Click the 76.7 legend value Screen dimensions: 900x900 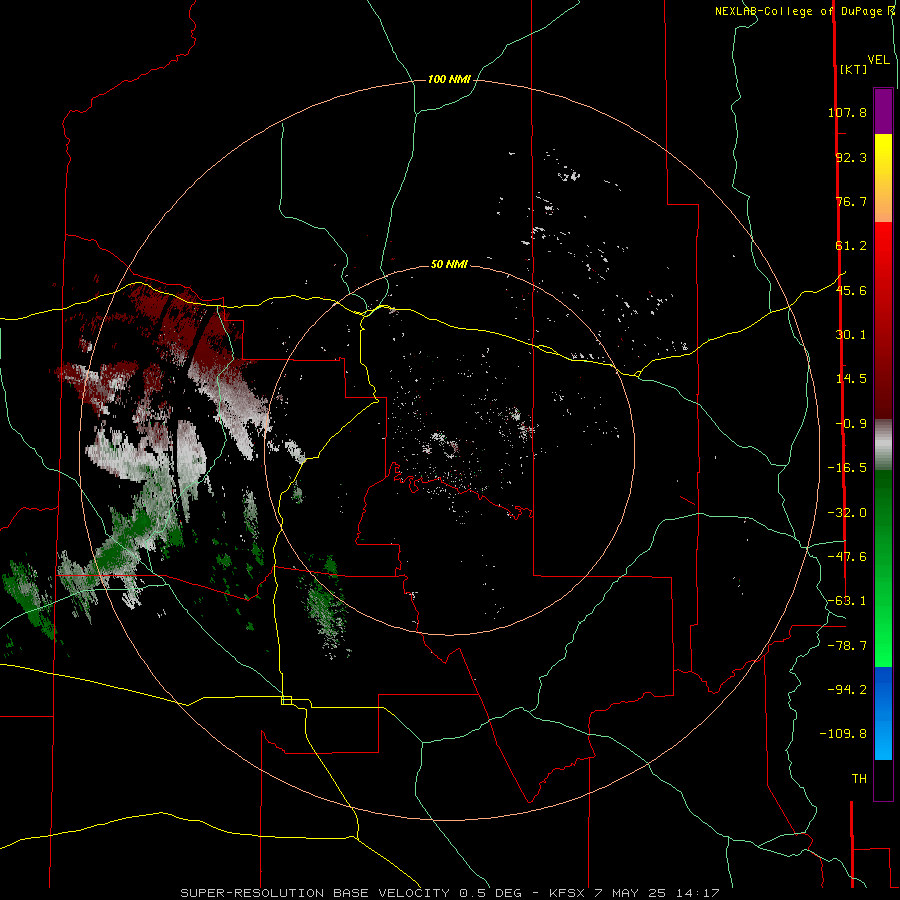[x=851, y=201]
